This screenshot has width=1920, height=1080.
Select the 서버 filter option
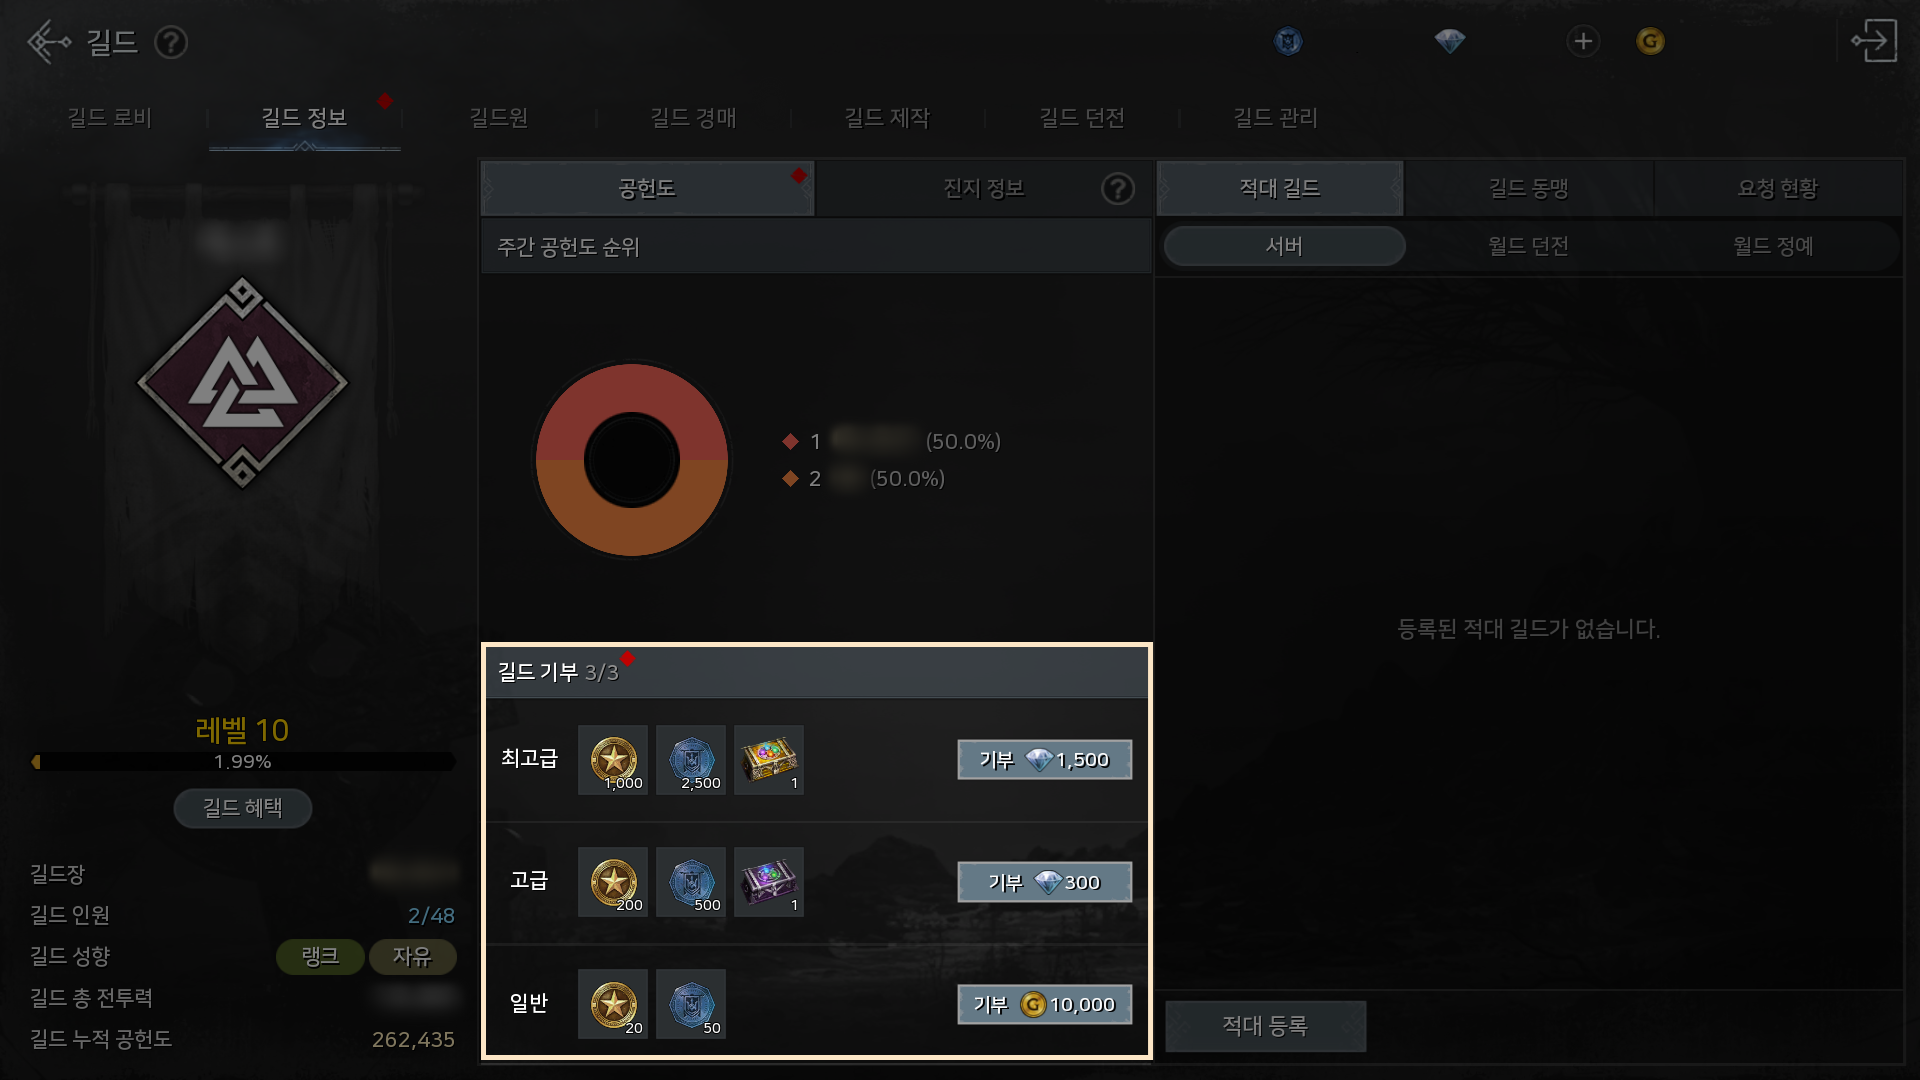[x=1284, y=246]
